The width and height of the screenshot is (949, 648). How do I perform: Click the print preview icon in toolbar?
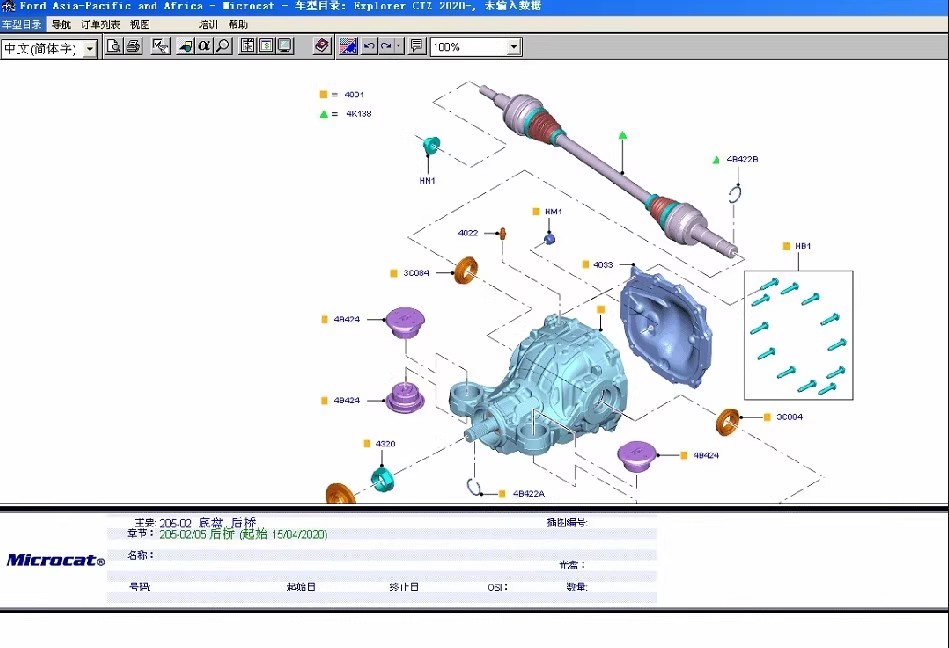[x=114, y=46]
